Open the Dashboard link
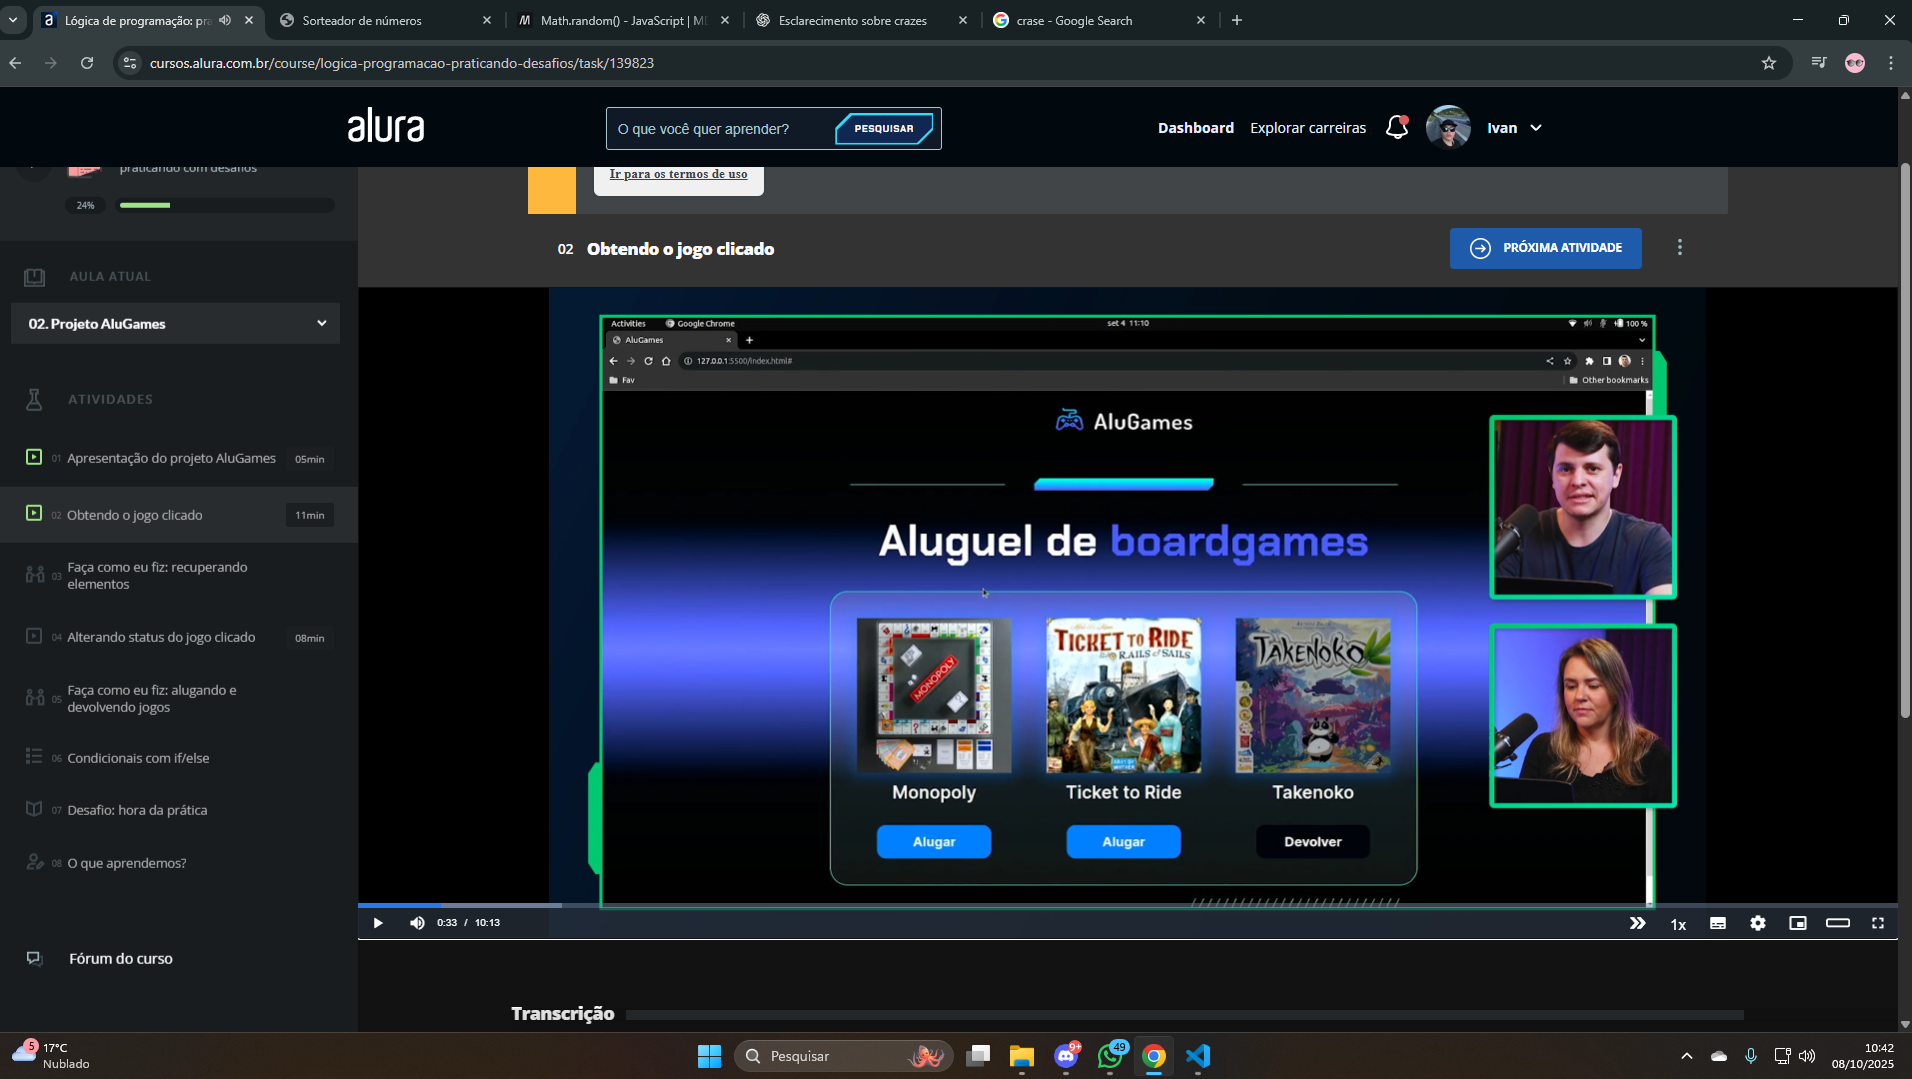The width and height of the screenshot is (1912, 1079). (1195, 128)
